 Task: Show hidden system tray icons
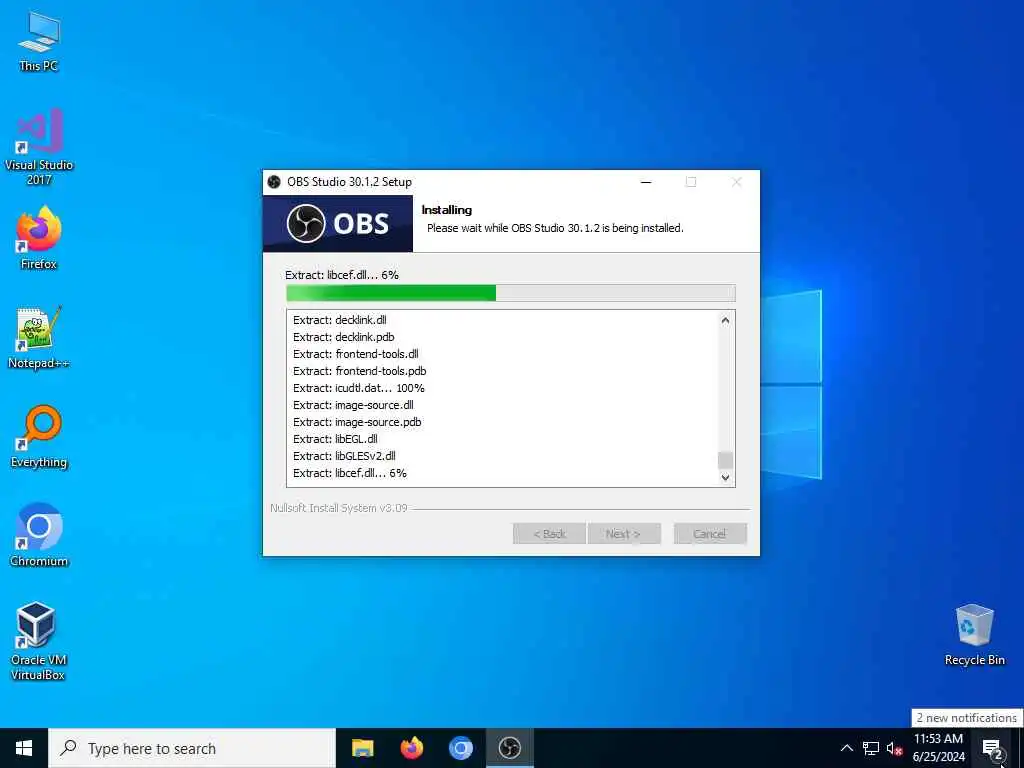[x=846, y=748]
